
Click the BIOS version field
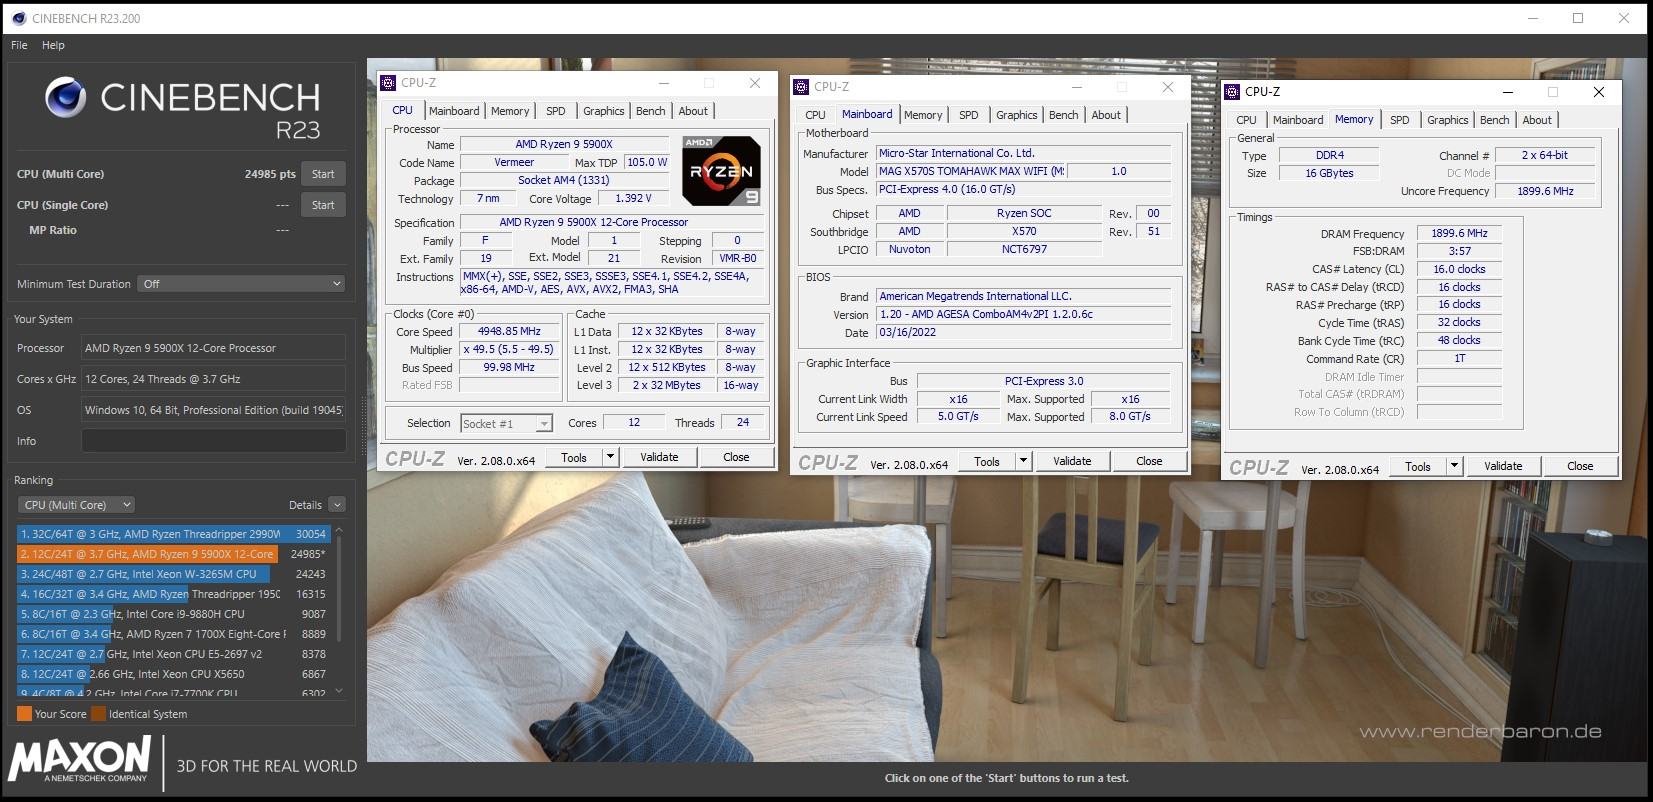pos(1024,314)
